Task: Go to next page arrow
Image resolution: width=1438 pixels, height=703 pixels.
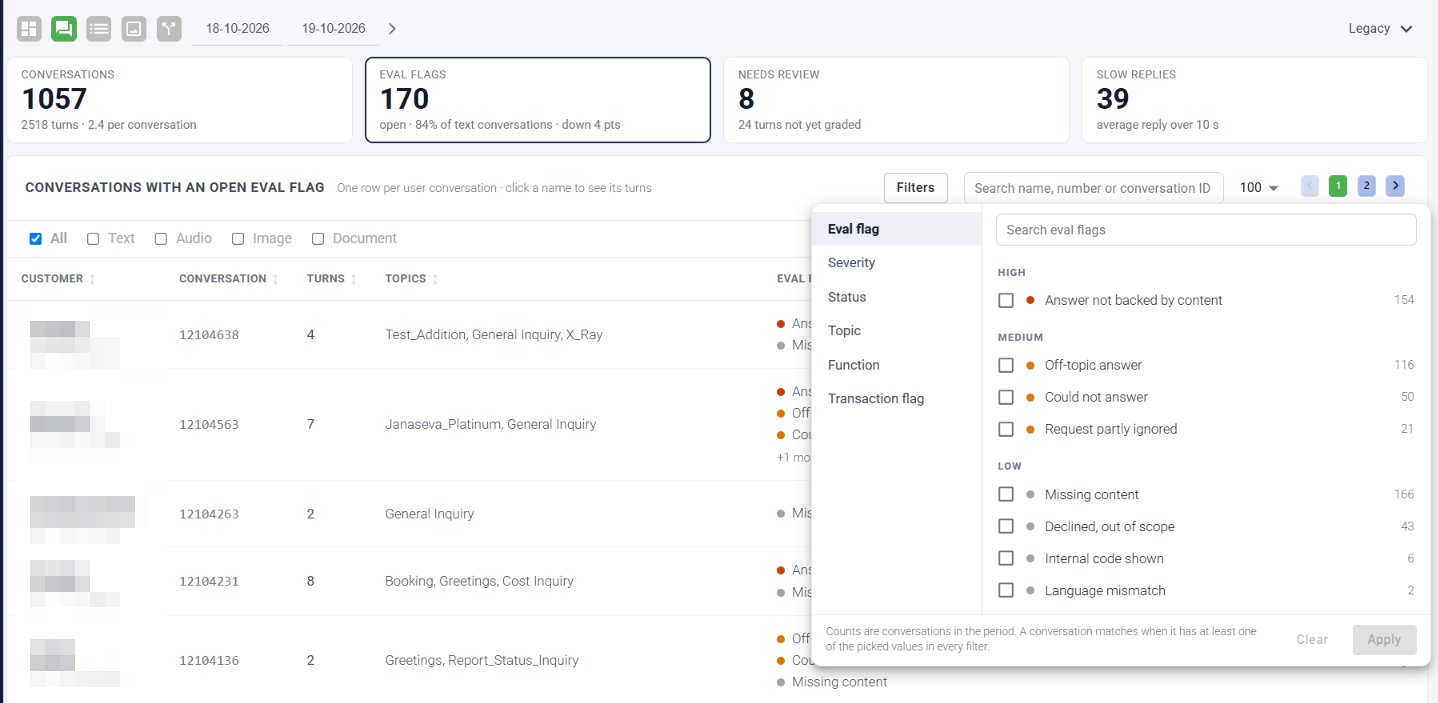Action: tap(1395, 186)
